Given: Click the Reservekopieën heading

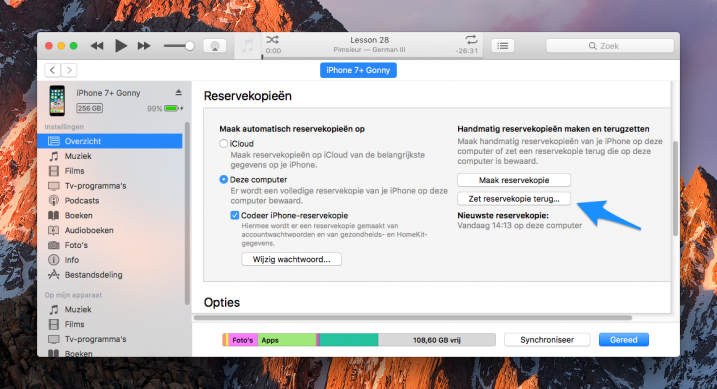Looking at the screenshot, I should (247, 96).
